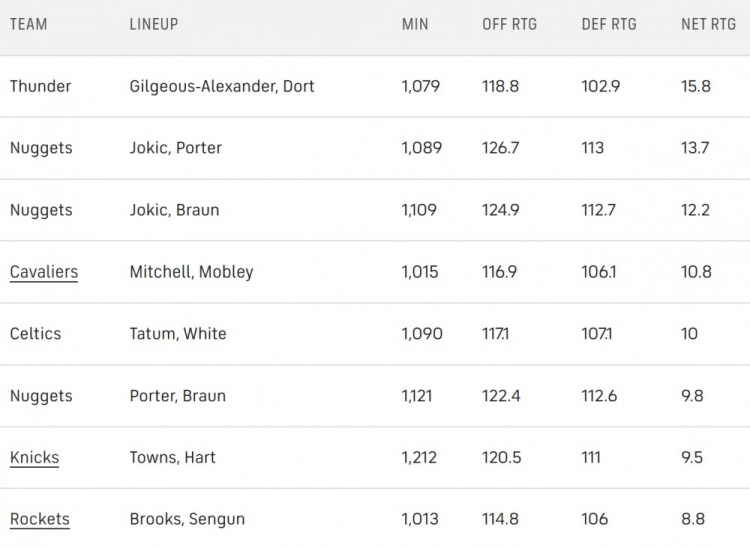Image resolution: width=750 pixels, height=548 pixels.
Task: Click the Brooks, Sengun lineup cell
Action: [x=187, y=520]
